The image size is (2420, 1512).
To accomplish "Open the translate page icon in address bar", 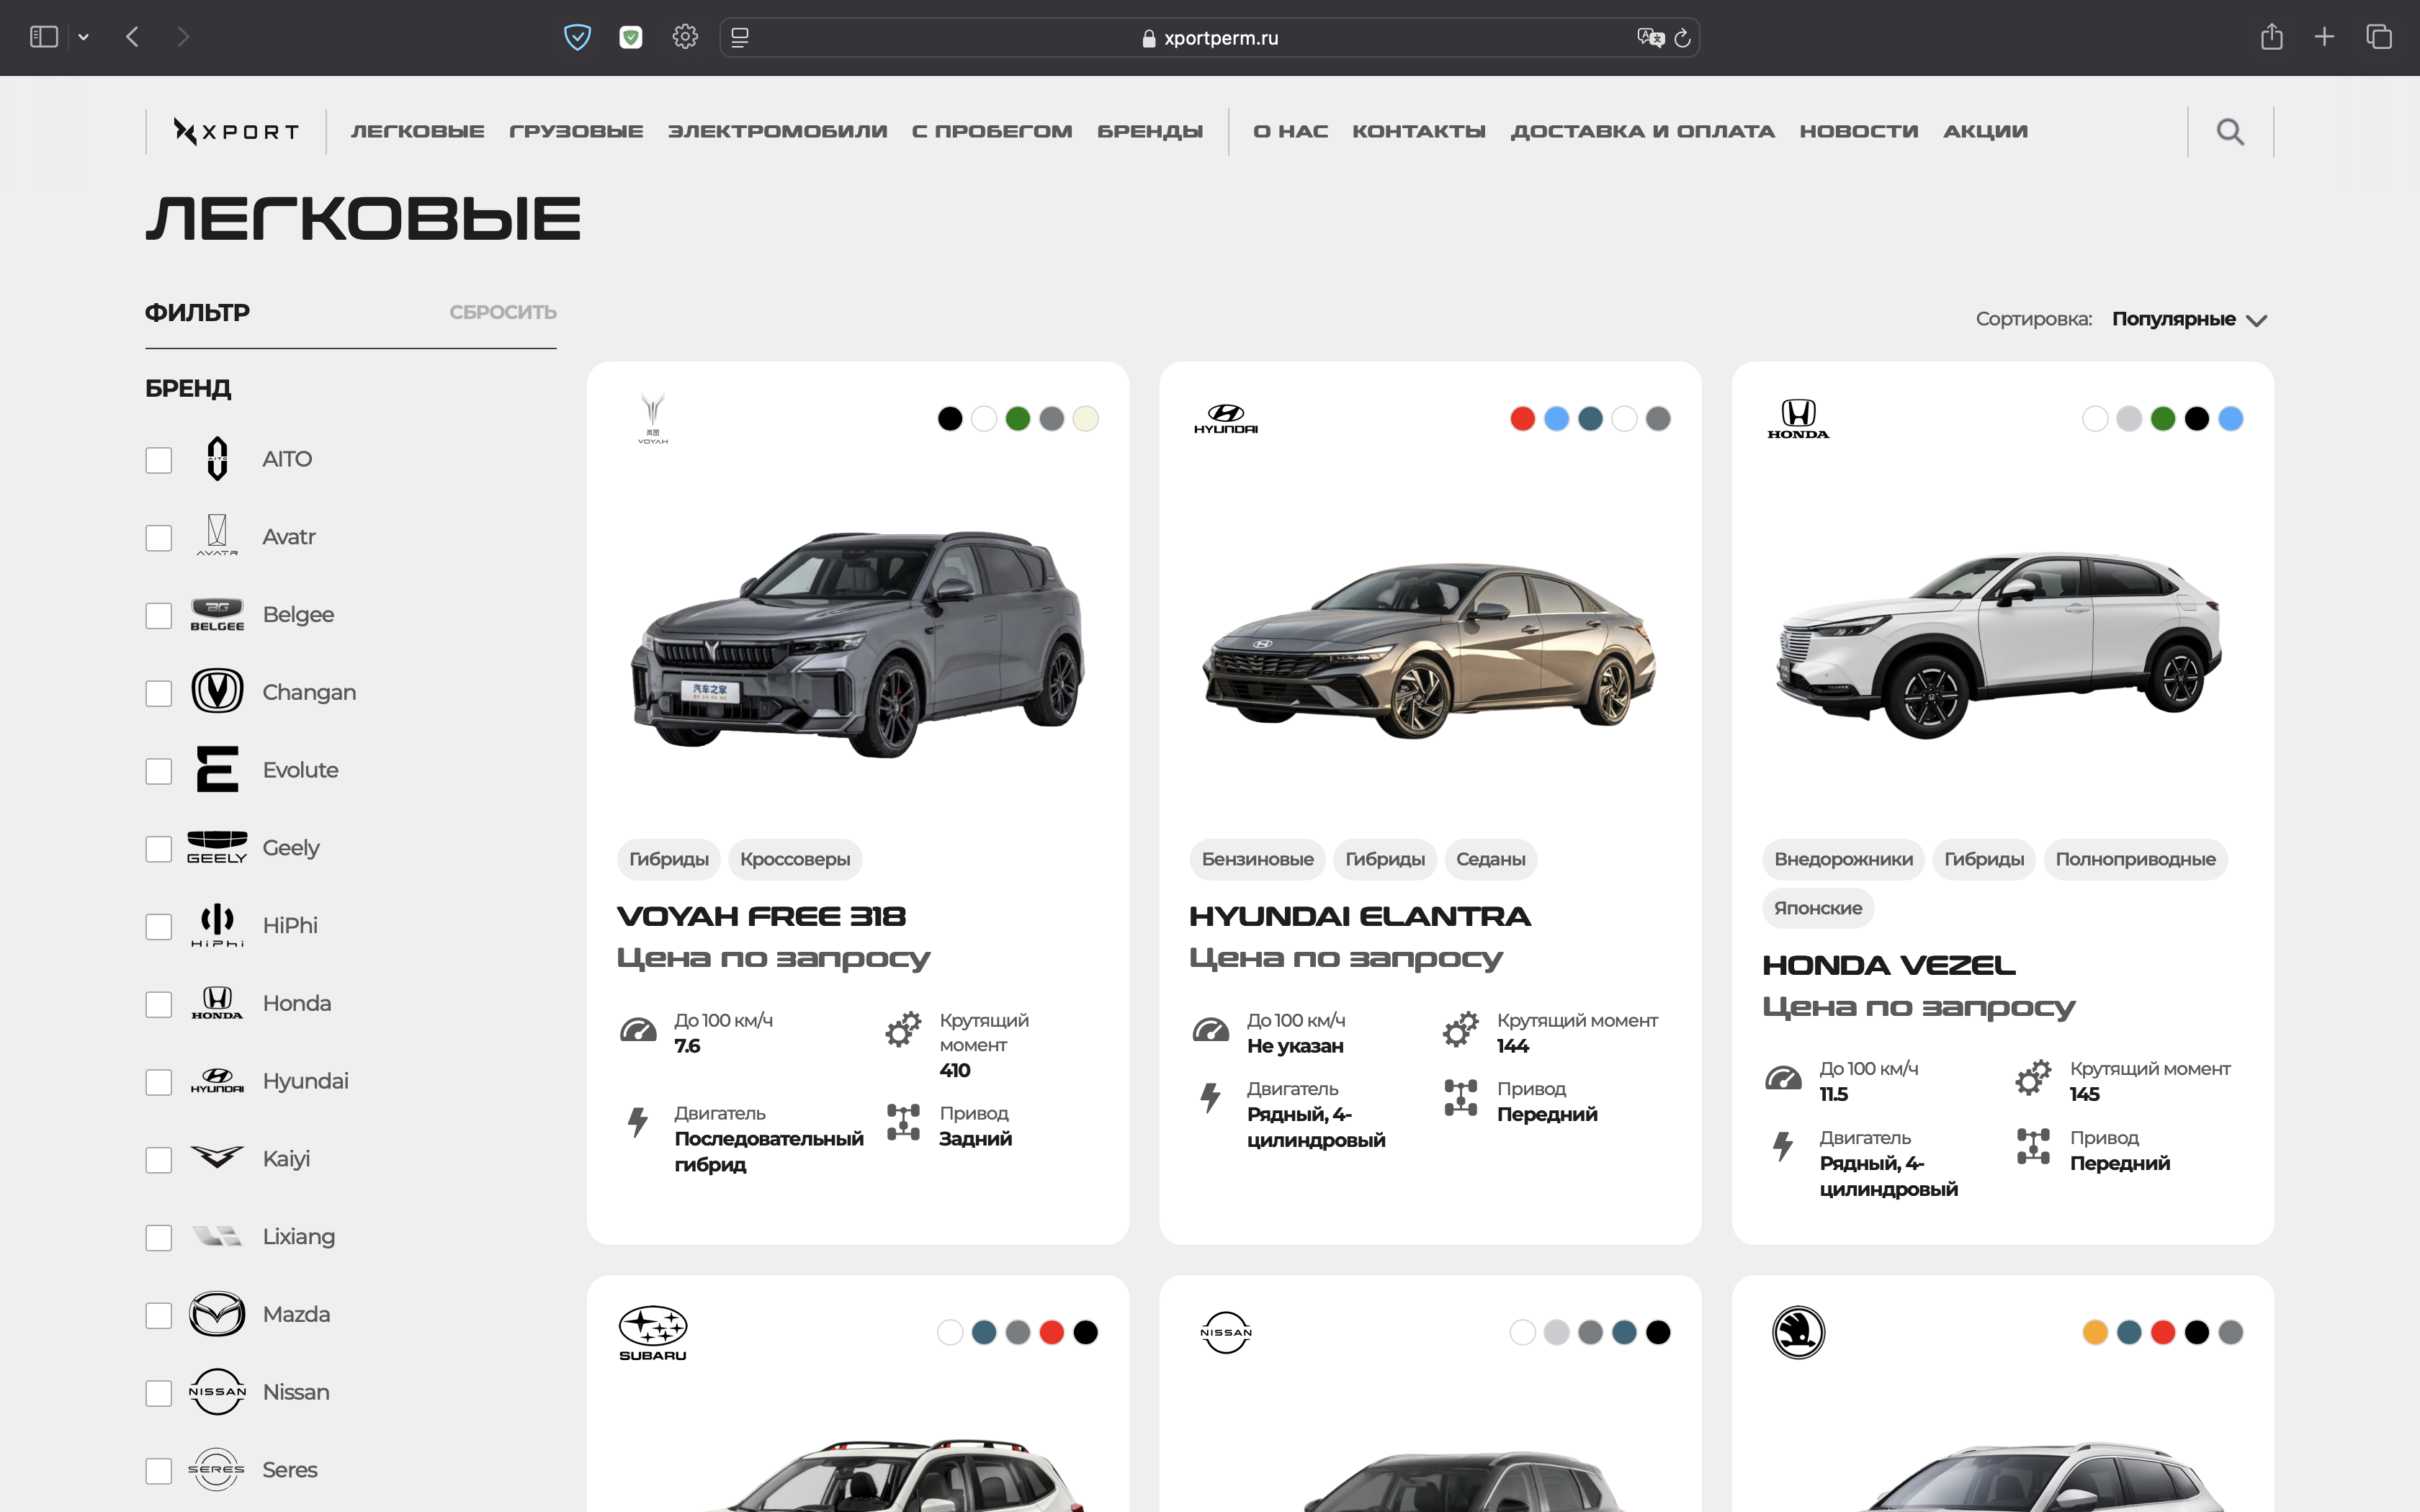I will 1649,38.
